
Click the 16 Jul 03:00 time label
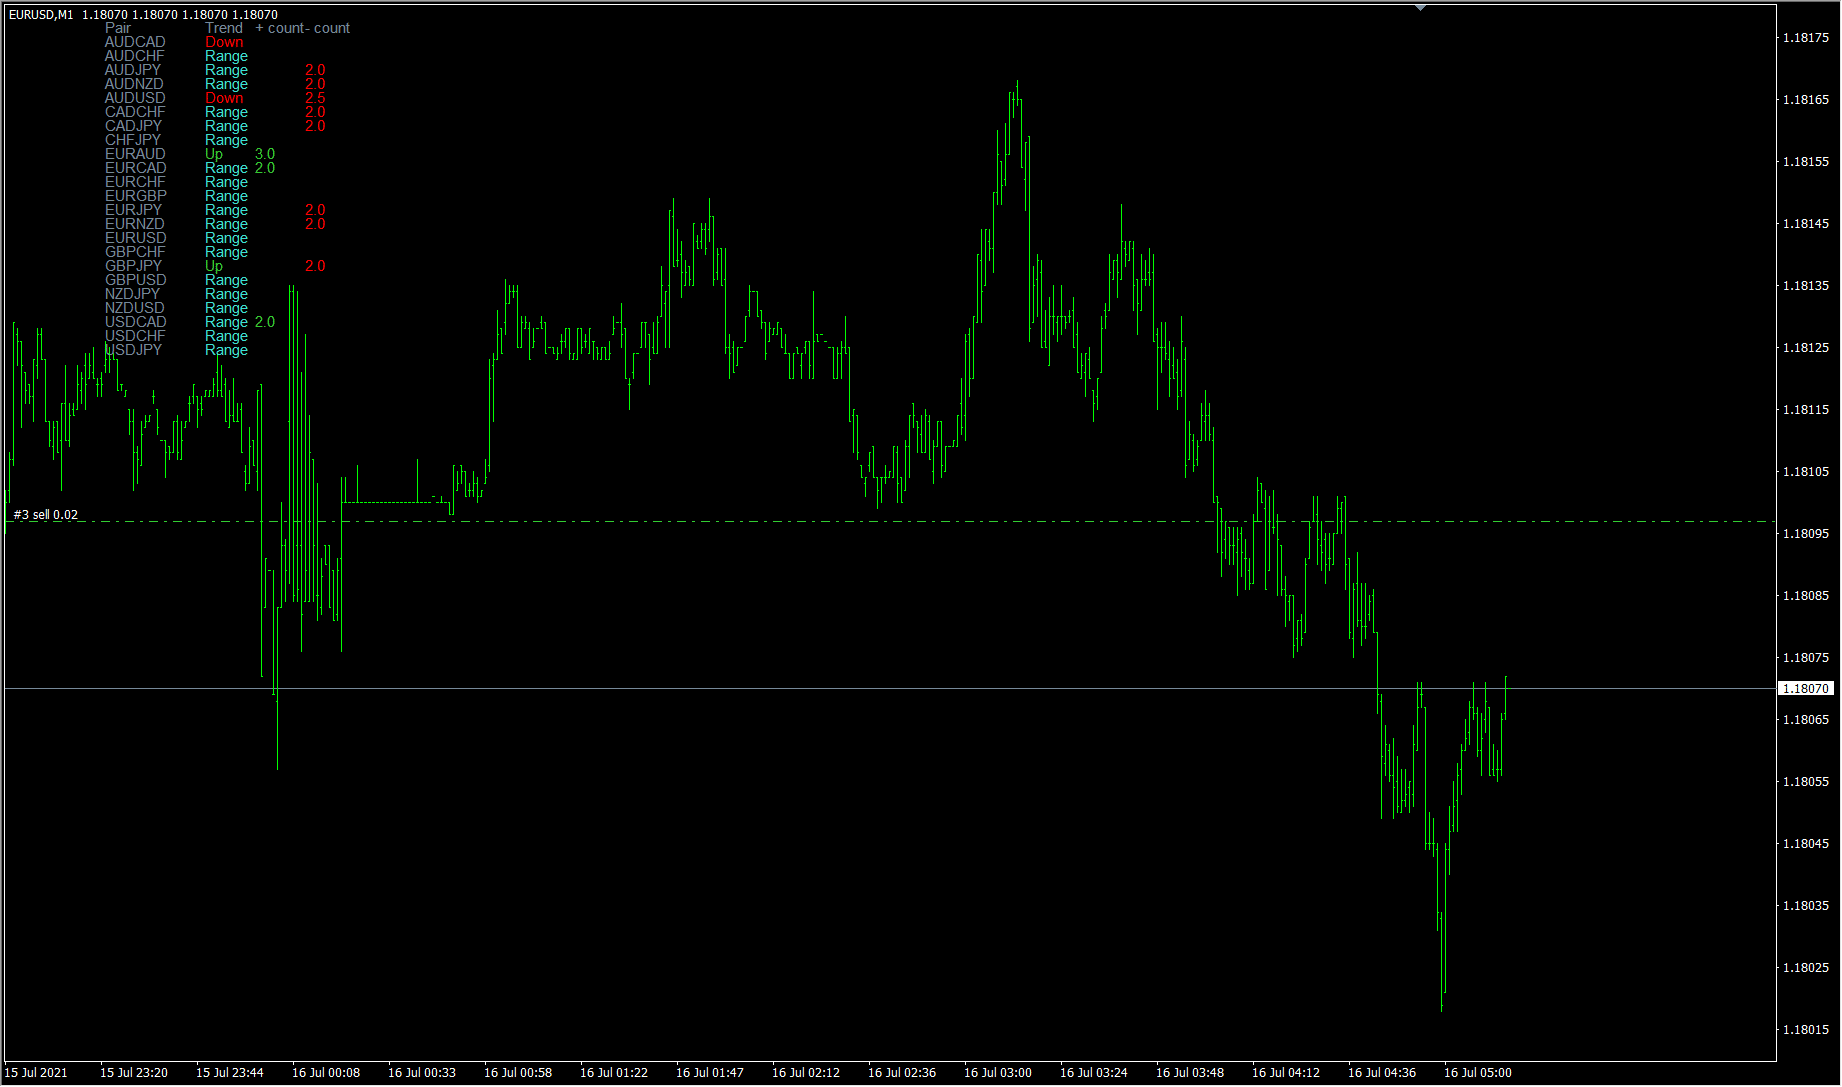[x=997, y=1073]
